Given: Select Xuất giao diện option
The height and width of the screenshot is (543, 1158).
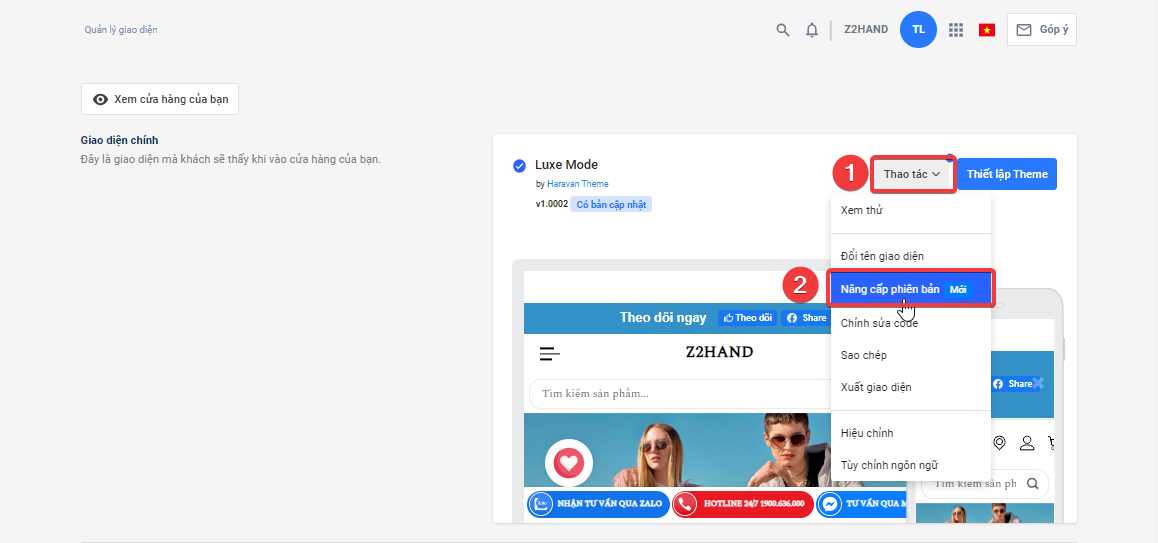Looking at the screenshot, I should 876,387.
